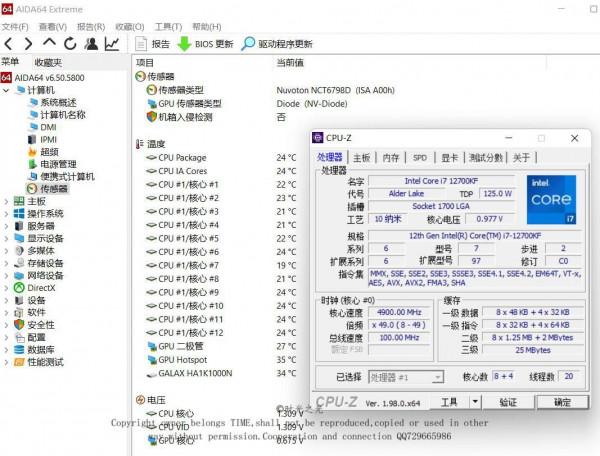
Task: Click the Refresh toolbar icon
Action: 70,44
